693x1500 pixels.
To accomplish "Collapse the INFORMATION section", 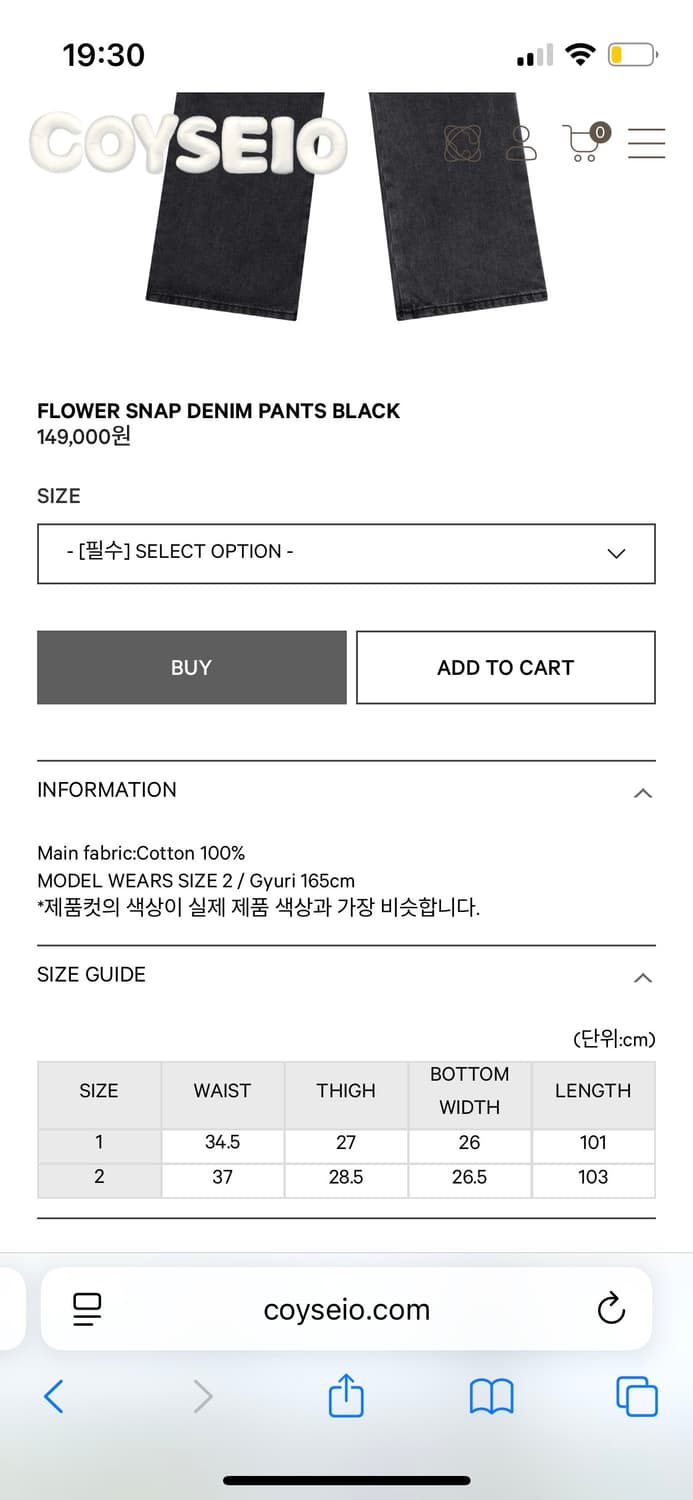I will click(x=643, y=792).
